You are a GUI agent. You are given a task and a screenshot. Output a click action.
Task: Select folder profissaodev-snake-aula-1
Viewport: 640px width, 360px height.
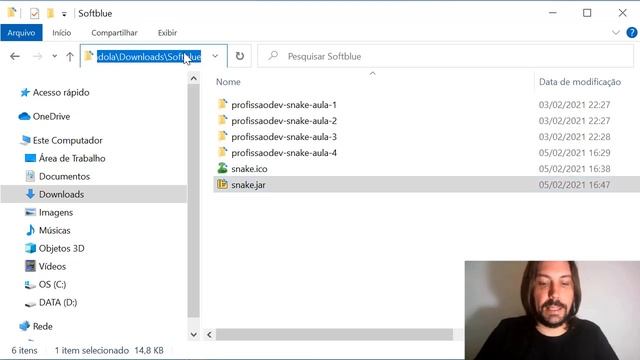coord(284,105)
